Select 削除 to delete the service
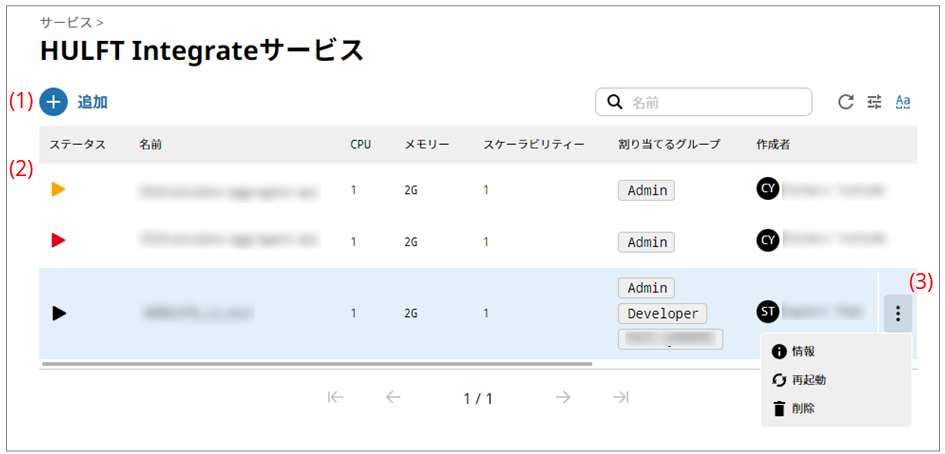 click(802, 408)
